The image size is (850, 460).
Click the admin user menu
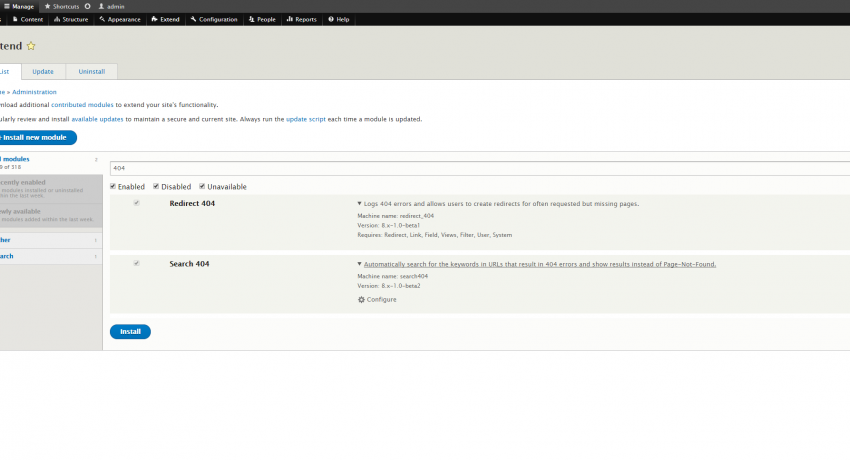(111, 7)
